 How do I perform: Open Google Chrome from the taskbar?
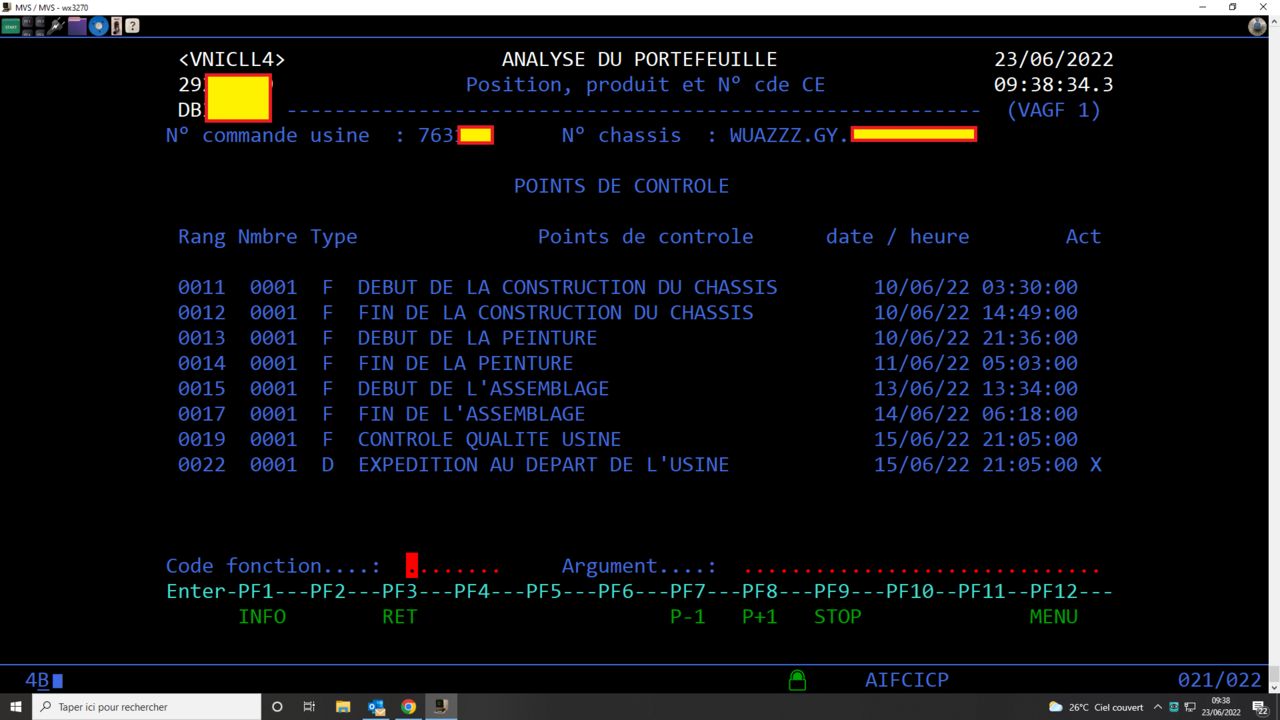[408, 707]
